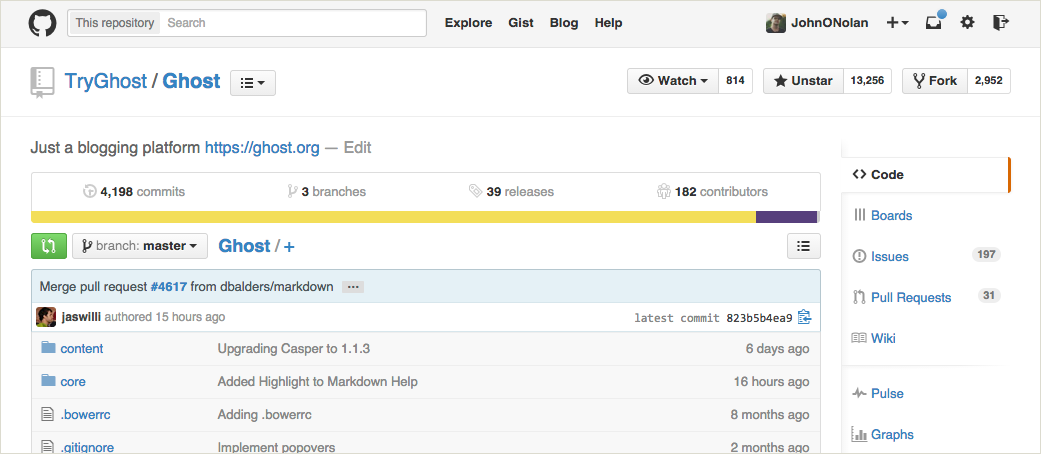This screenshot has width=1041, height=454.
Task: View the 814 watchers count
Action: click(735, 81)
